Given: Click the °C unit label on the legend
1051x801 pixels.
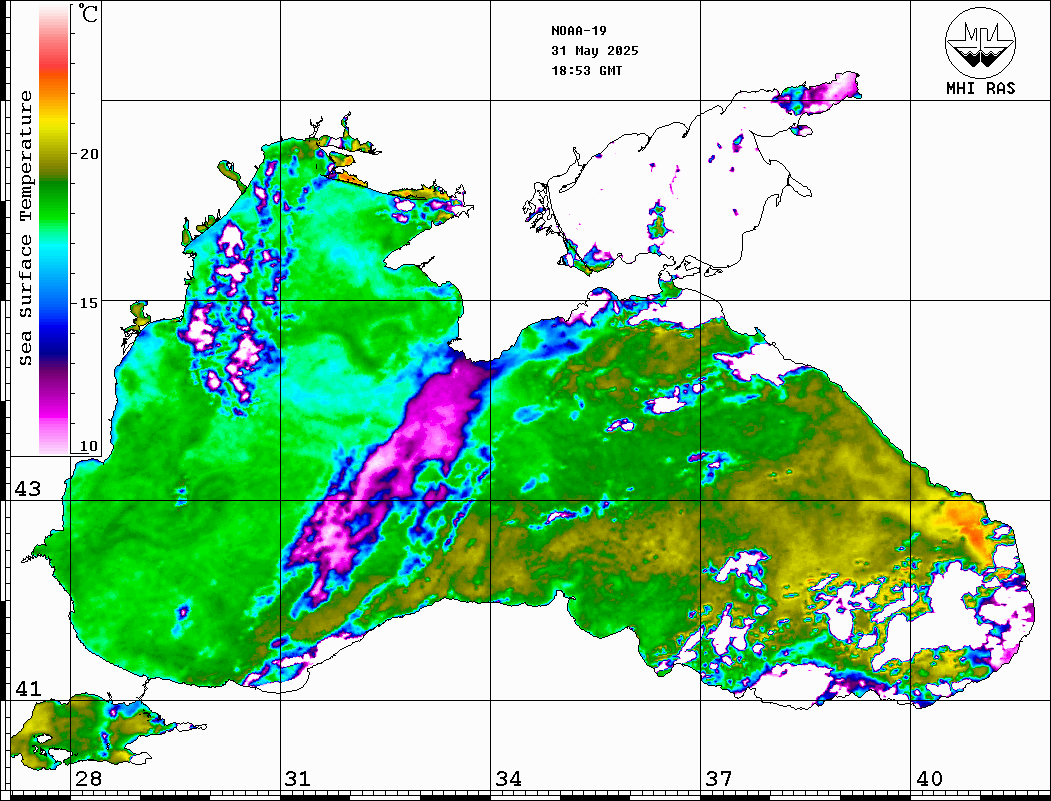Looking at the screenshot, I should (x=88, y=13).
